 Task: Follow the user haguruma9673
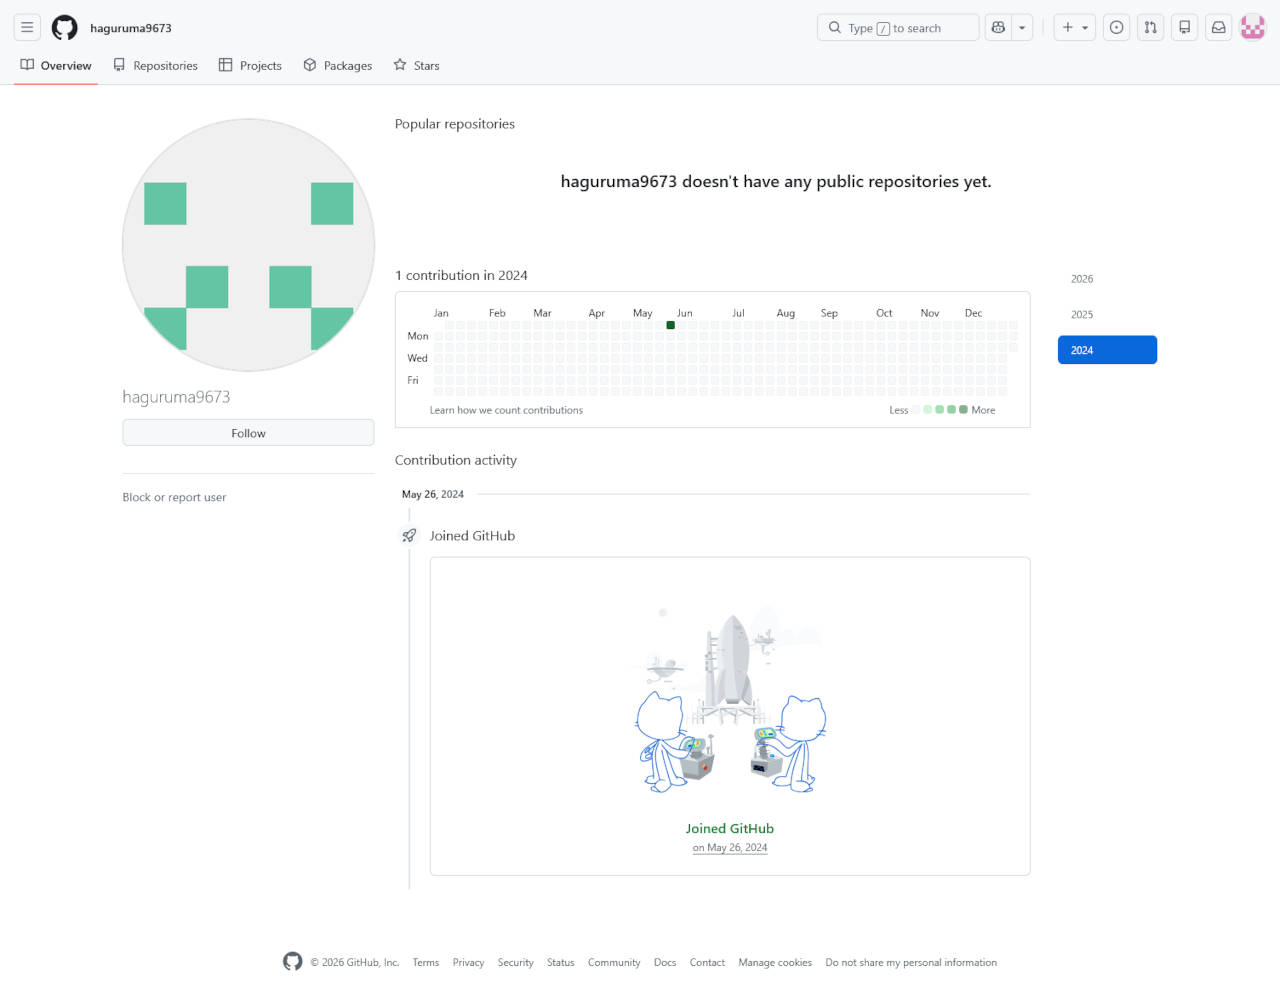point(249,433)
